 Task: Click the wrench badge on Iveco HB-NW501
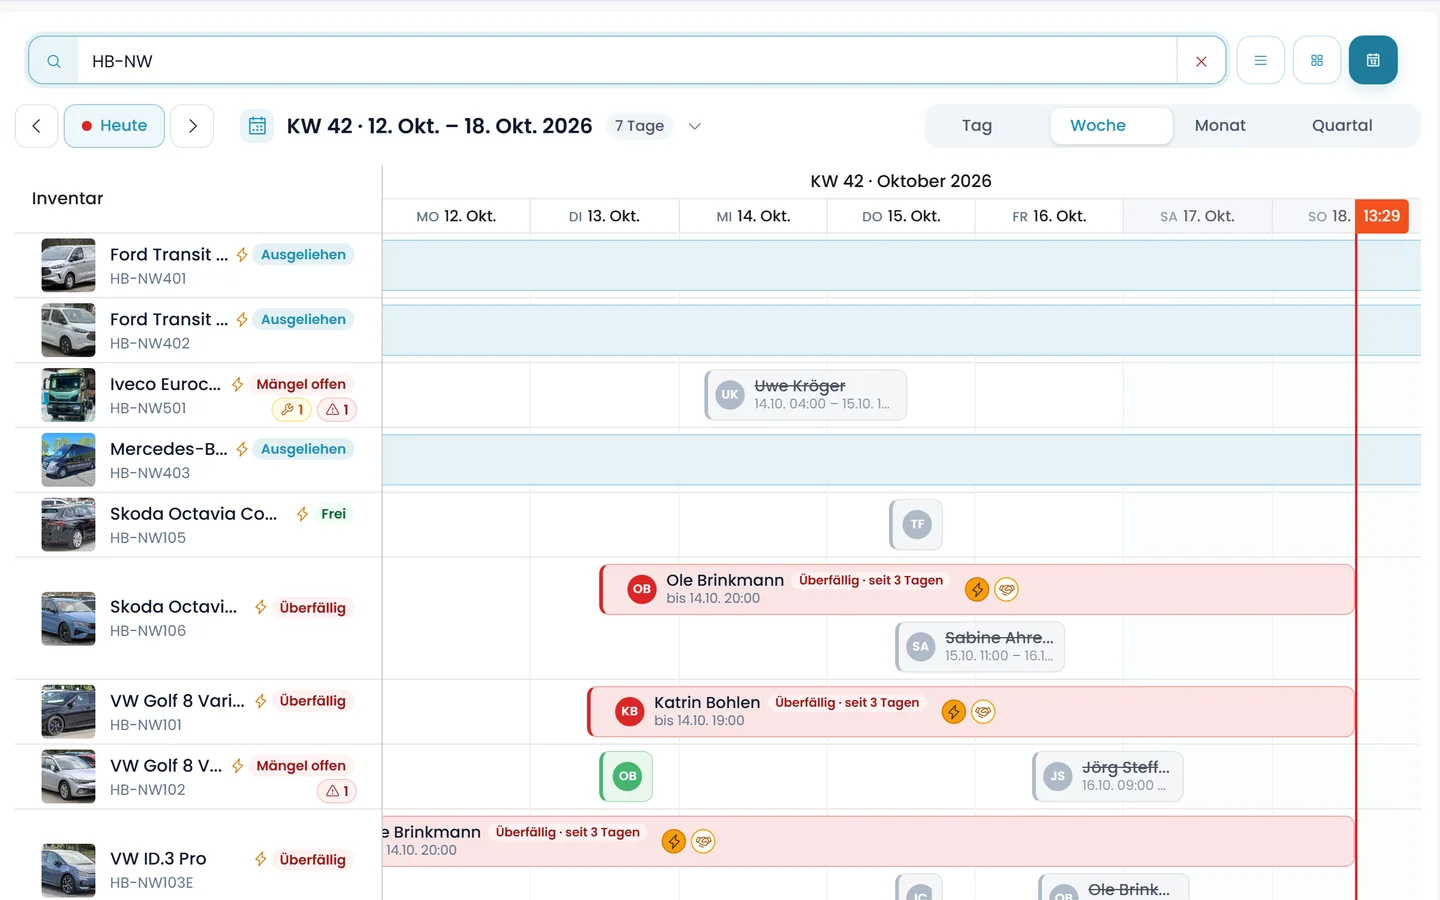[292, 409]
